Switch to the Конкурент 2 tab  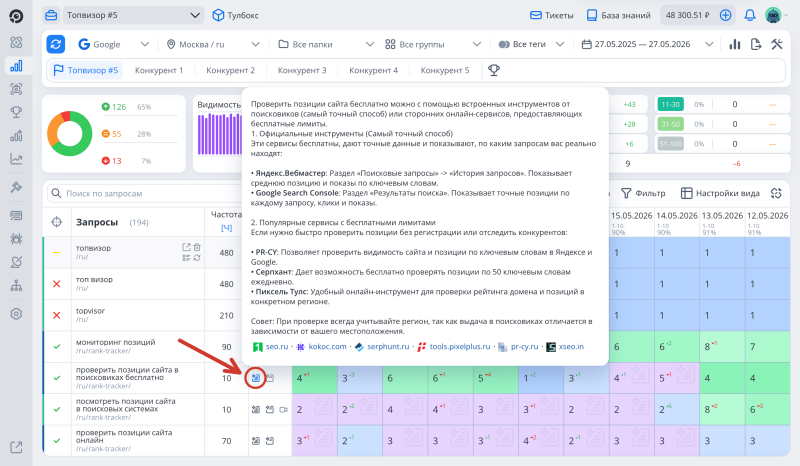pos(230,70)
